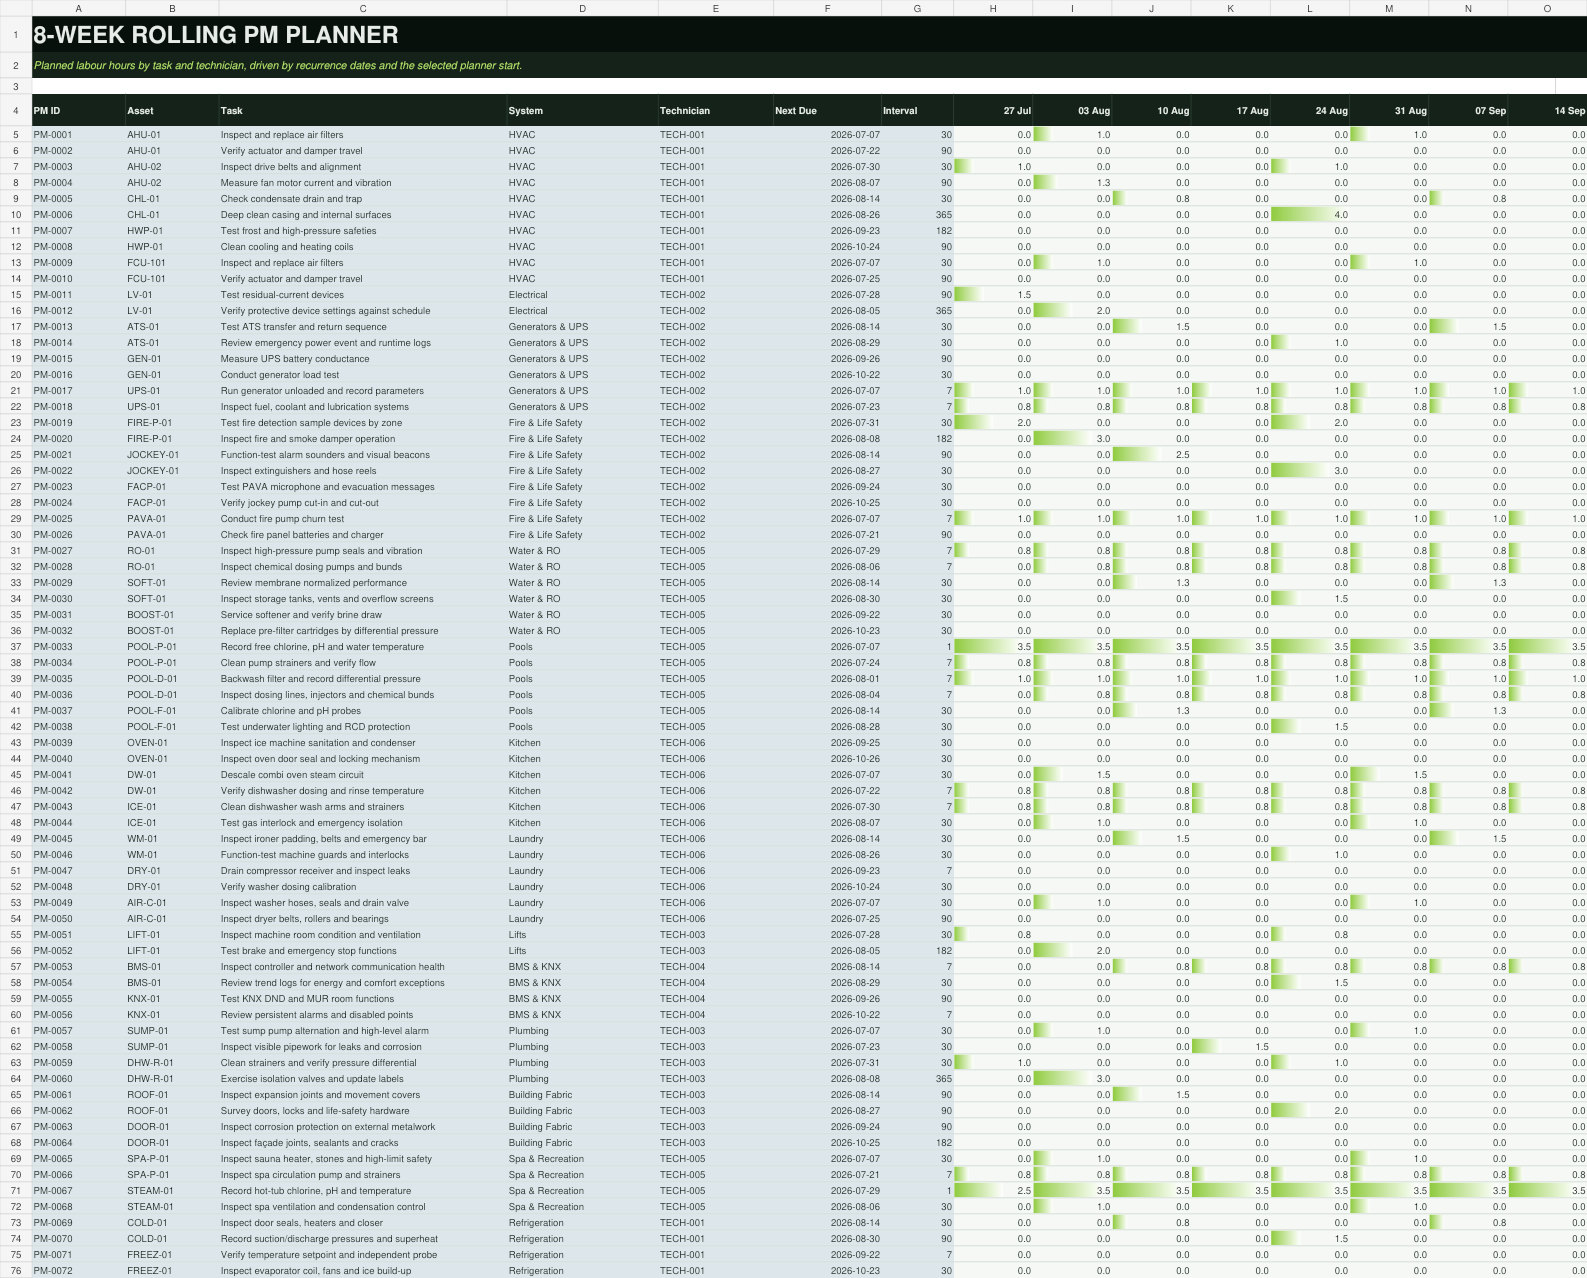Viewport: 1587px width, 1278px height.
Task: Click asset cell ATS-01 in the PM-0013 row
Action: tap(172, 327)
